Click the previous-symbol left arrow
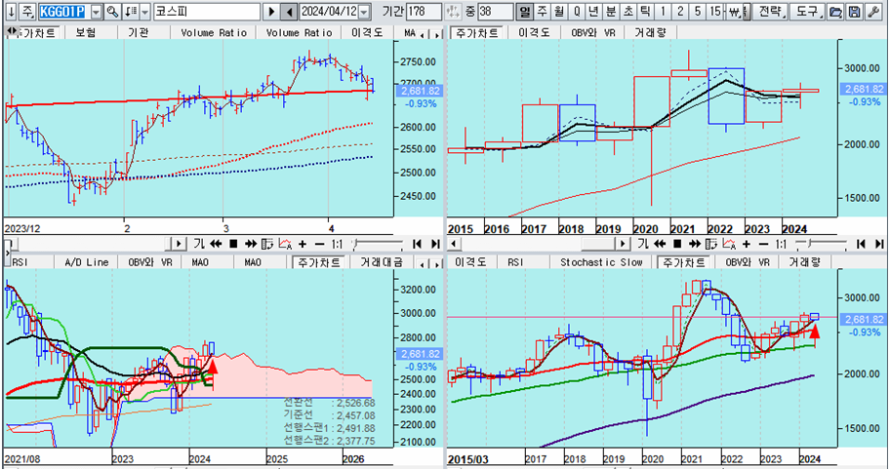Image resolution: width=890 pixels, height=470 pixels. pos(289,11)
